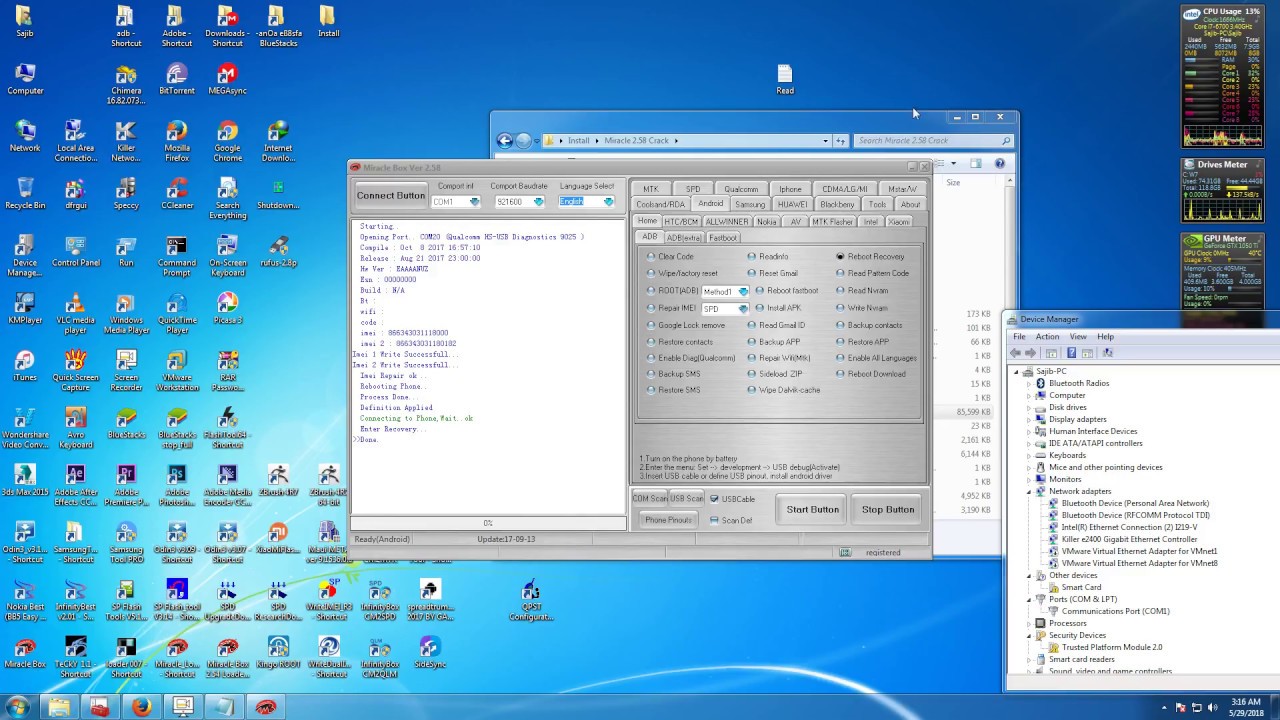This screenshot has width=1280, height=720.
Task: Click the USB Scan button
Action: click(687, 499)
